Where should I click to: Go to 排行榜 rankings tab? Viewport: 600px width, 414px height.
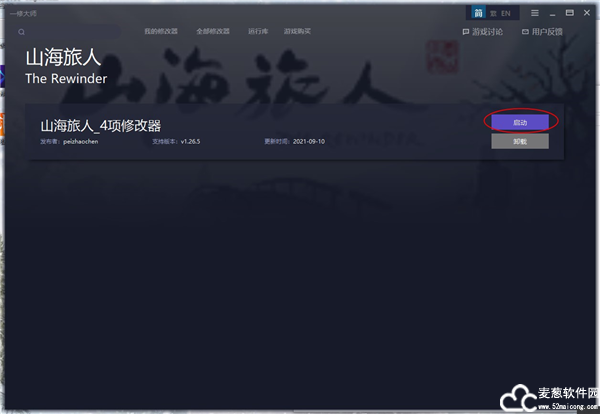pos(258,32)
